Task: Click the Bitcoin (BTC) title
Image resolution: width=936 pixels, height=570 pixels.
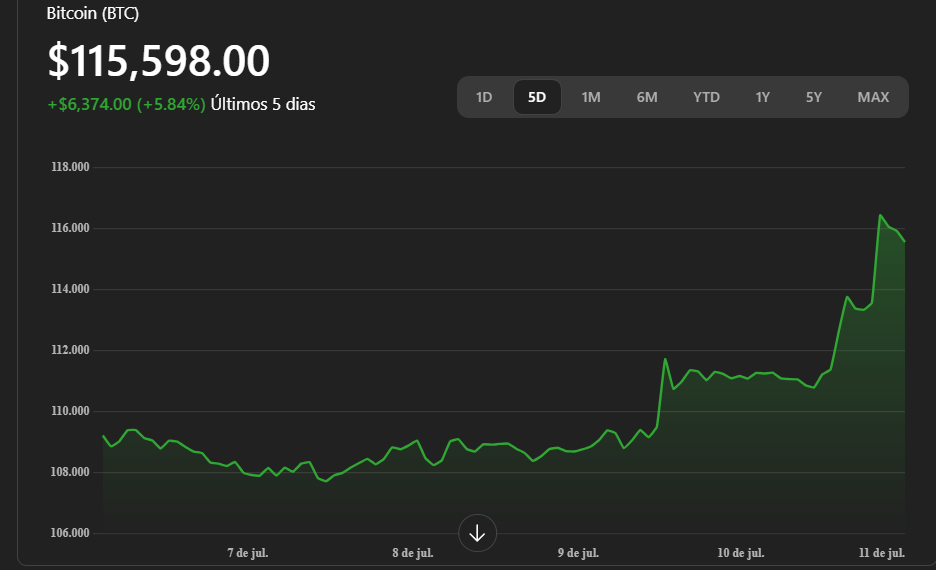Action: 93,13
